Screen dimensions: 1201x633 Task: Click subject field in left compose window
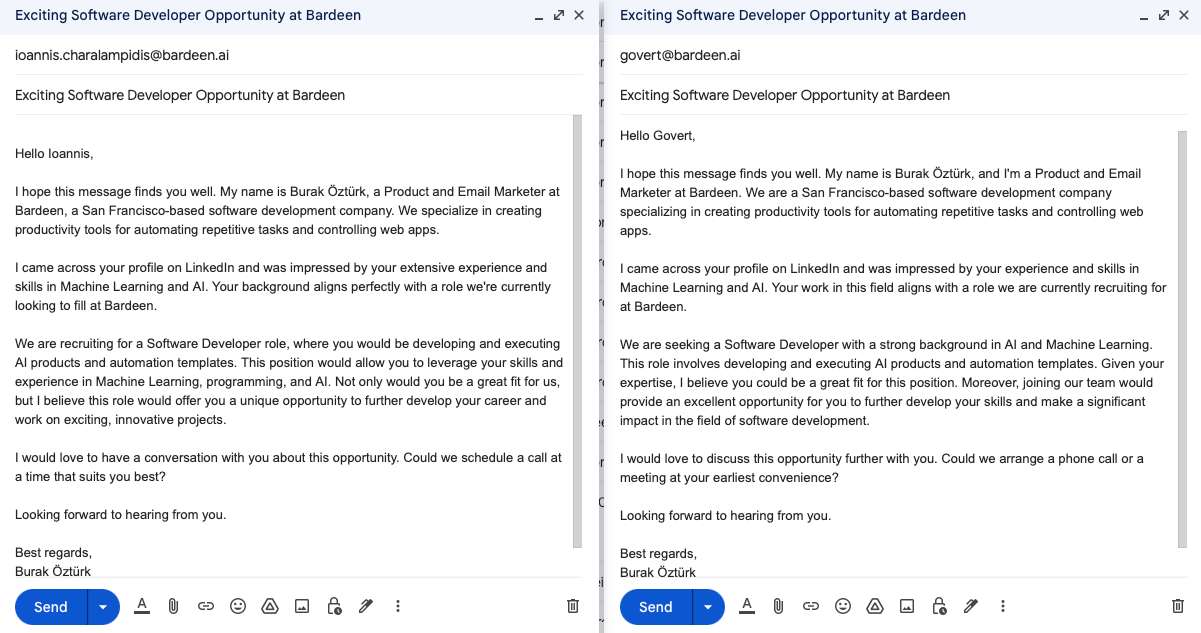pos(298,95)
